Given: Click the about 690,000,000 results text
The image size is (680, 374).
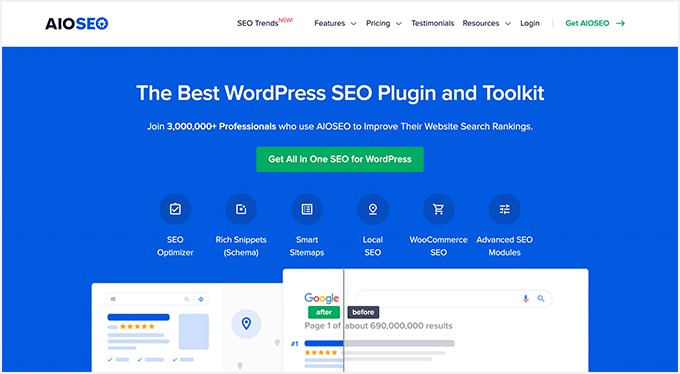Looking at the screenshot, I should [x=399, y=325].
